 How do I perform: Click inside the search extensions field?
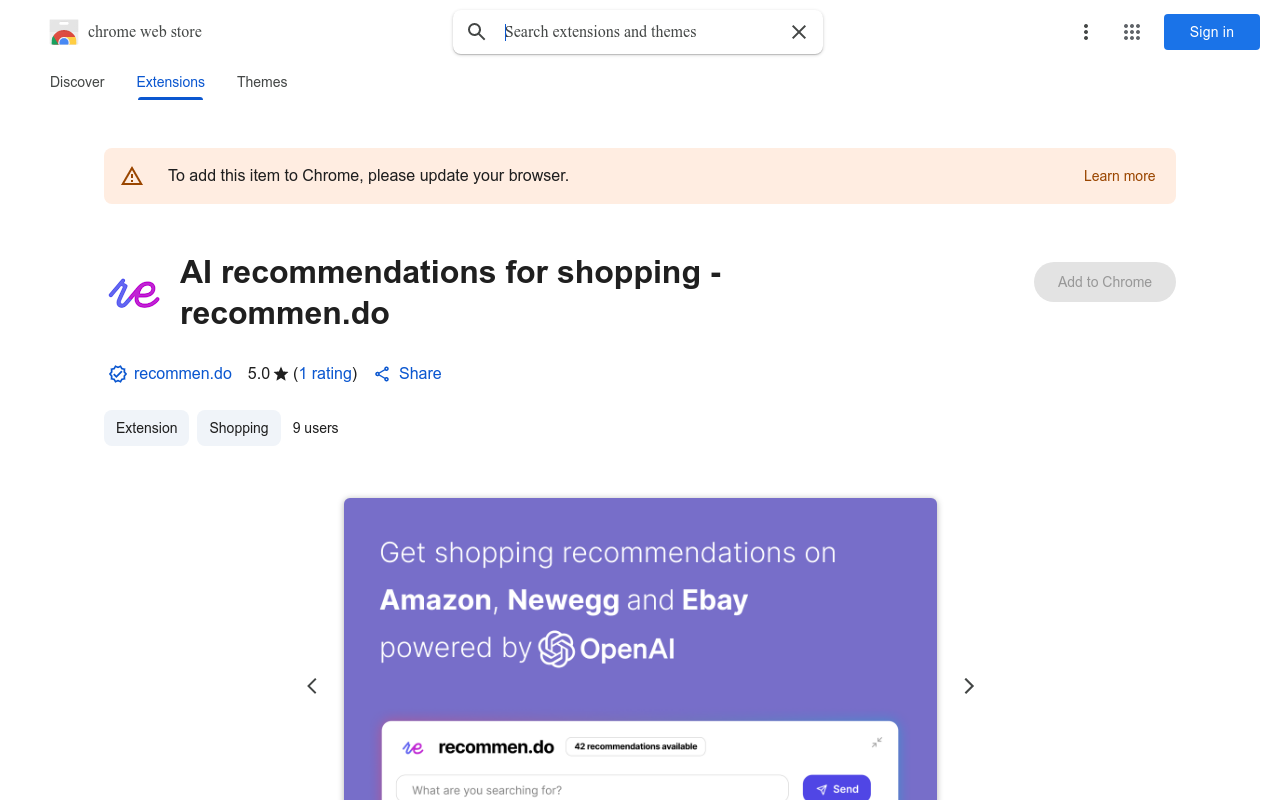pos(630,31)
